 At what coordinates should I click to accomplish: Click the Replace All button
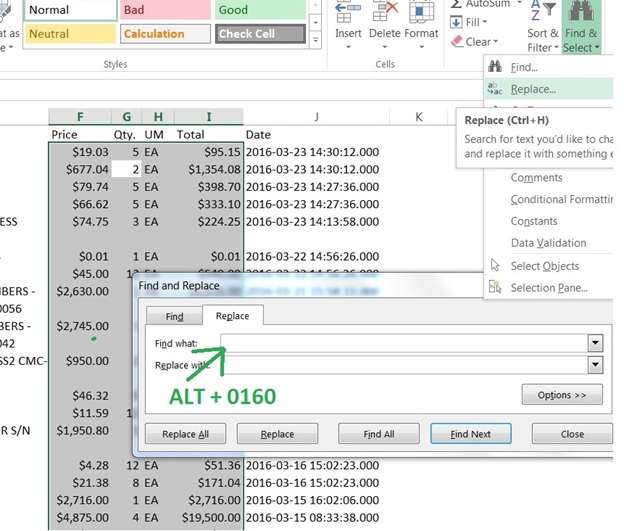[x=185, y=434]
